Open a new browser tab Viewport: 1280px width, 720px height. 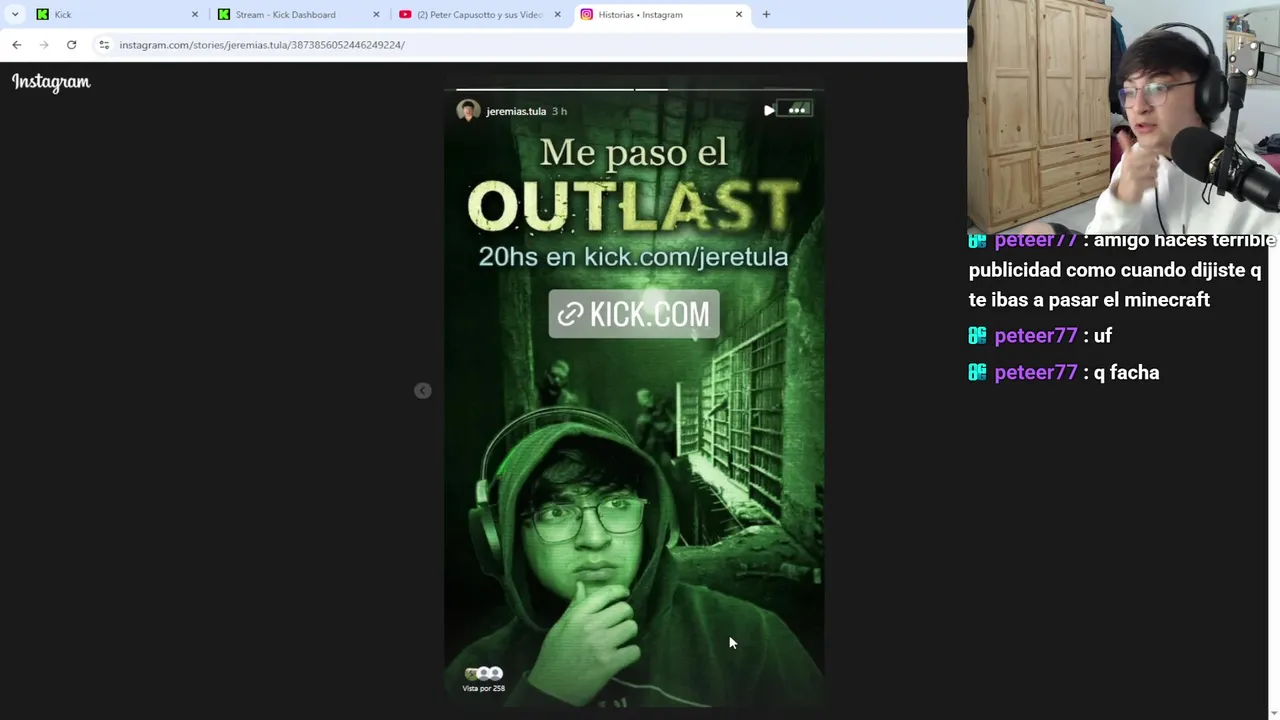pyautogui.click(x=766, y=14)
